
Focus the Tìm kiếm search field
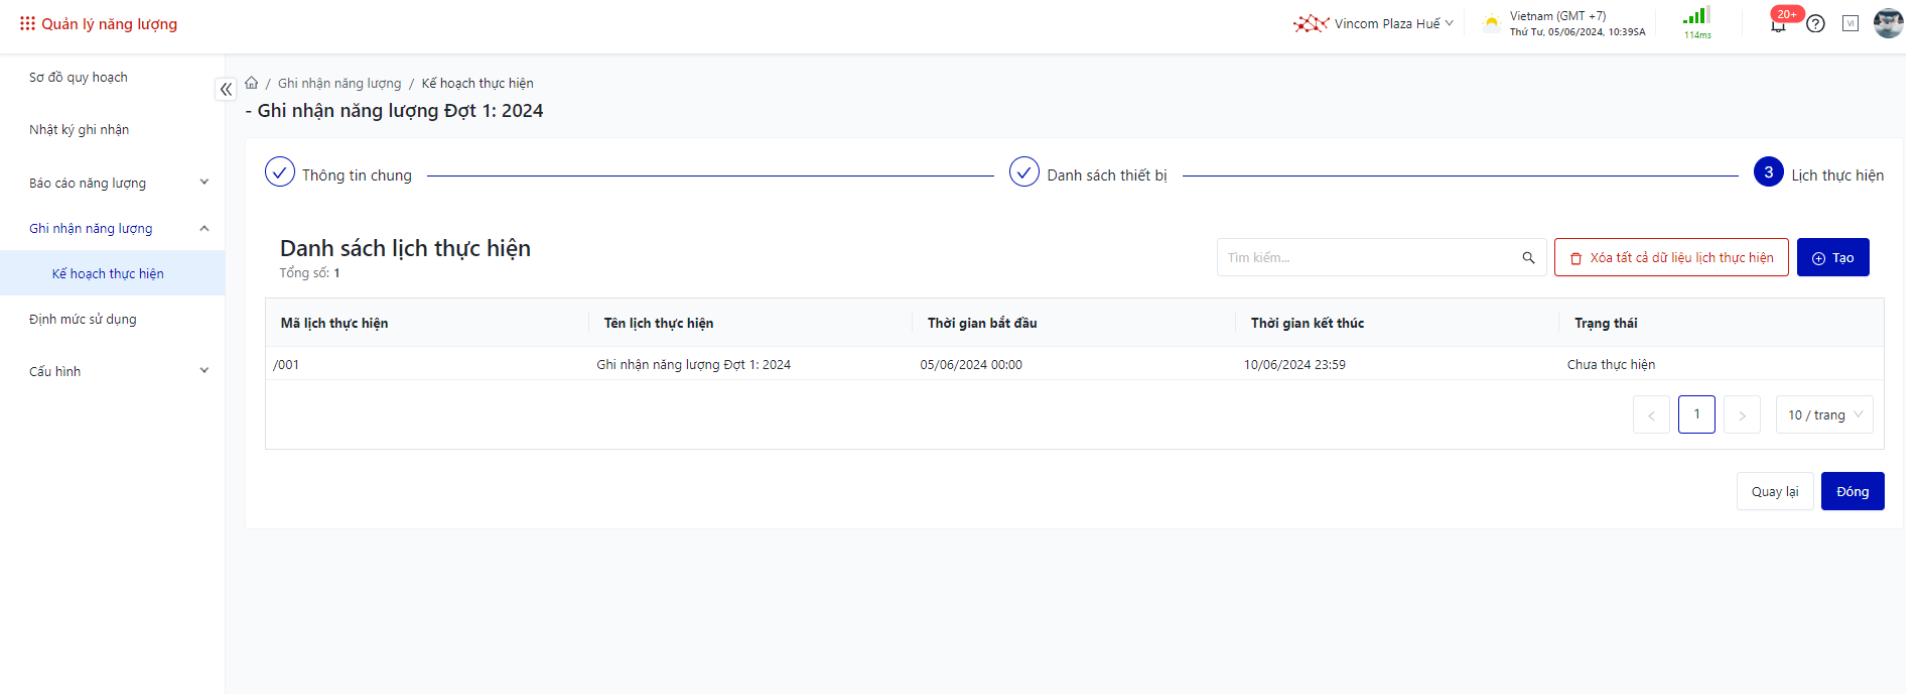click(x=1366, y=258)
